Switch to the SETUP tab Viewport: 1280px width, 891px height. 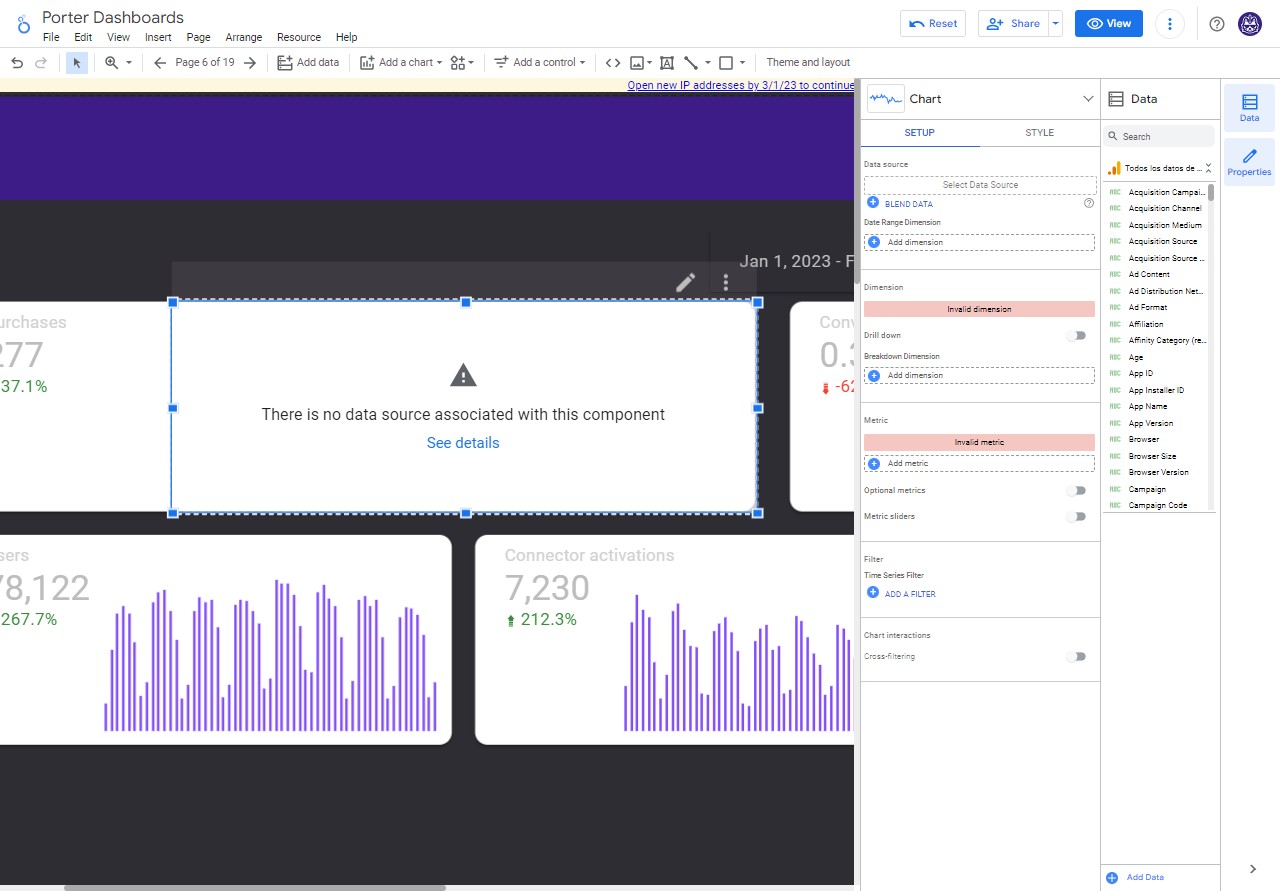tap(920, 133)
